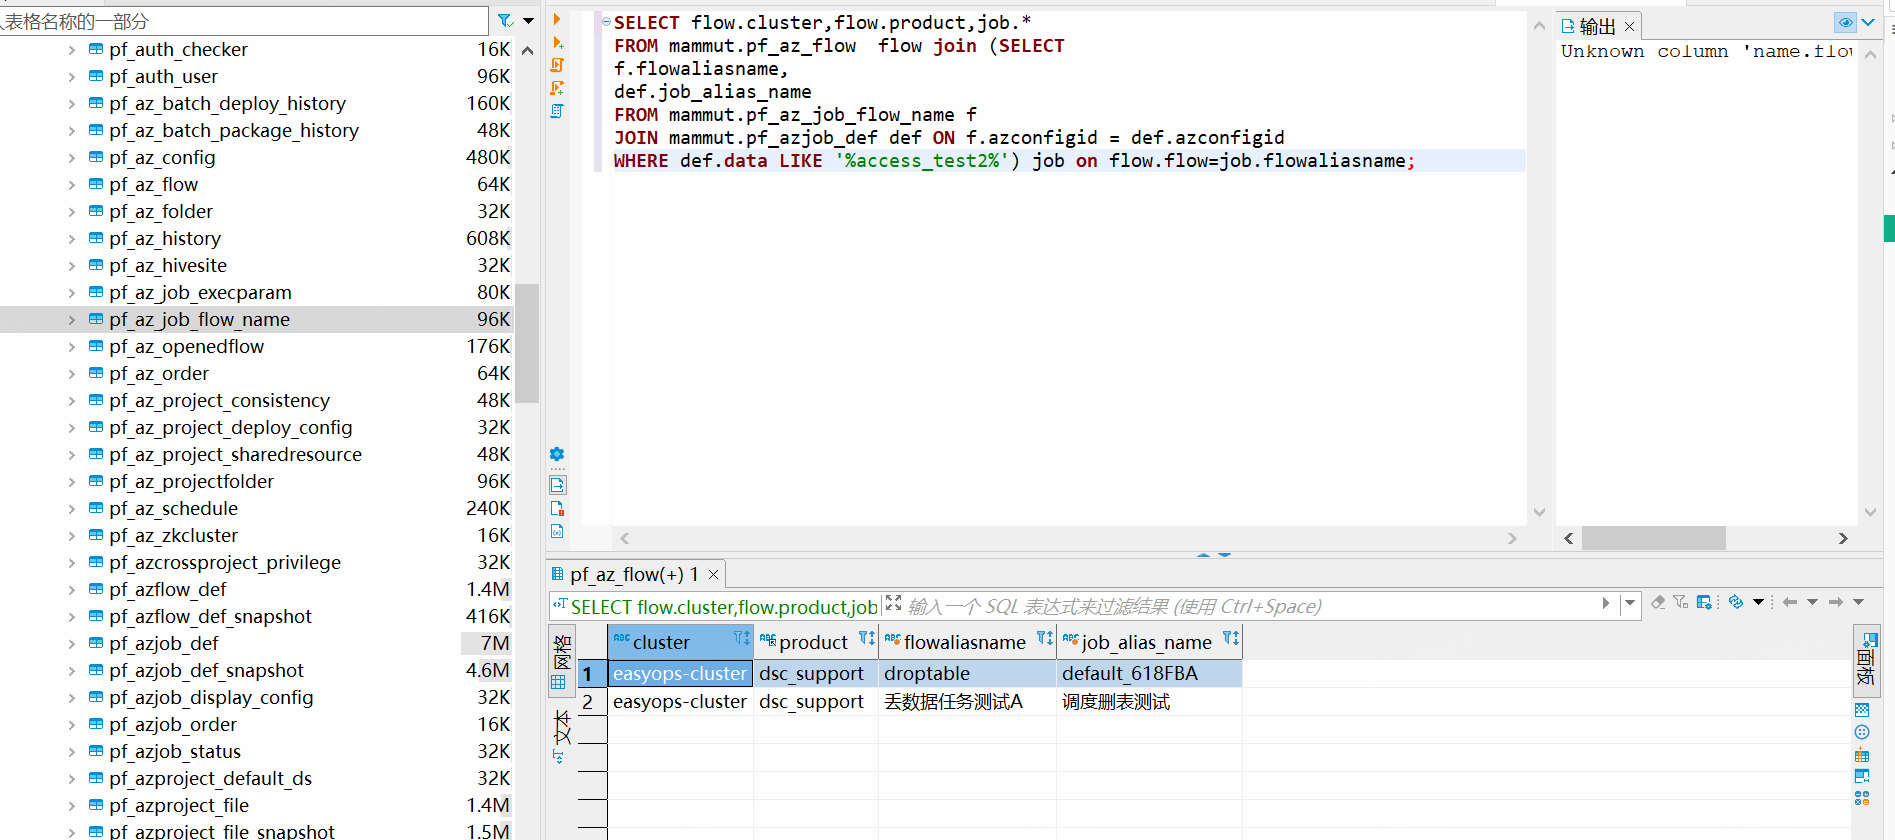Select the droptable cell
Viewport: 1895px width, 840px height.
click(x=967, y=673)
